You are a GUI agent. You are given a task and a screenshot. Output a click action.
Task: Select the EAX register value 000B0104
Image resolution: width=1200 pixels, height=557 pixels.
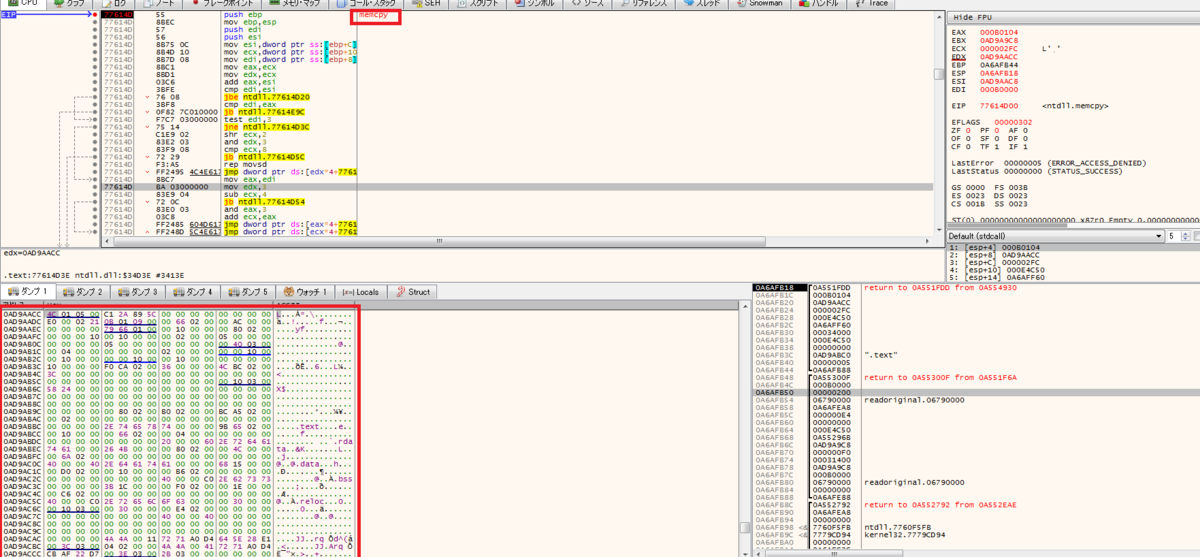tap(999, 33)
